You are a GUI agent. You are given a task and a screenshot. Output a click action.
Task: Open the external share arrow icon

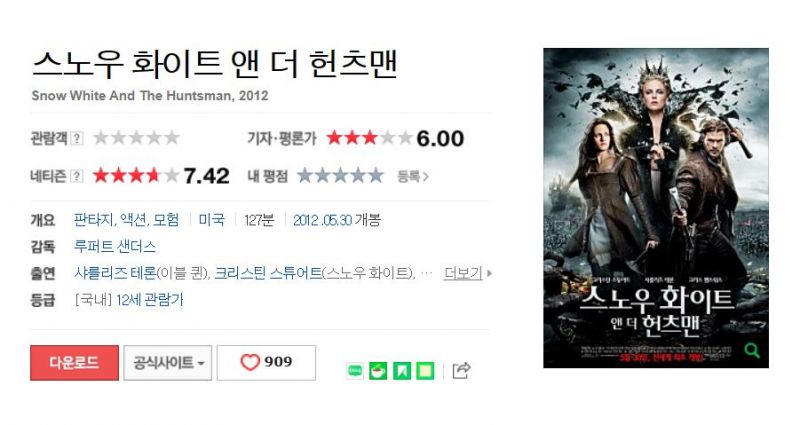pyautogui.click(x=461, y=370)
